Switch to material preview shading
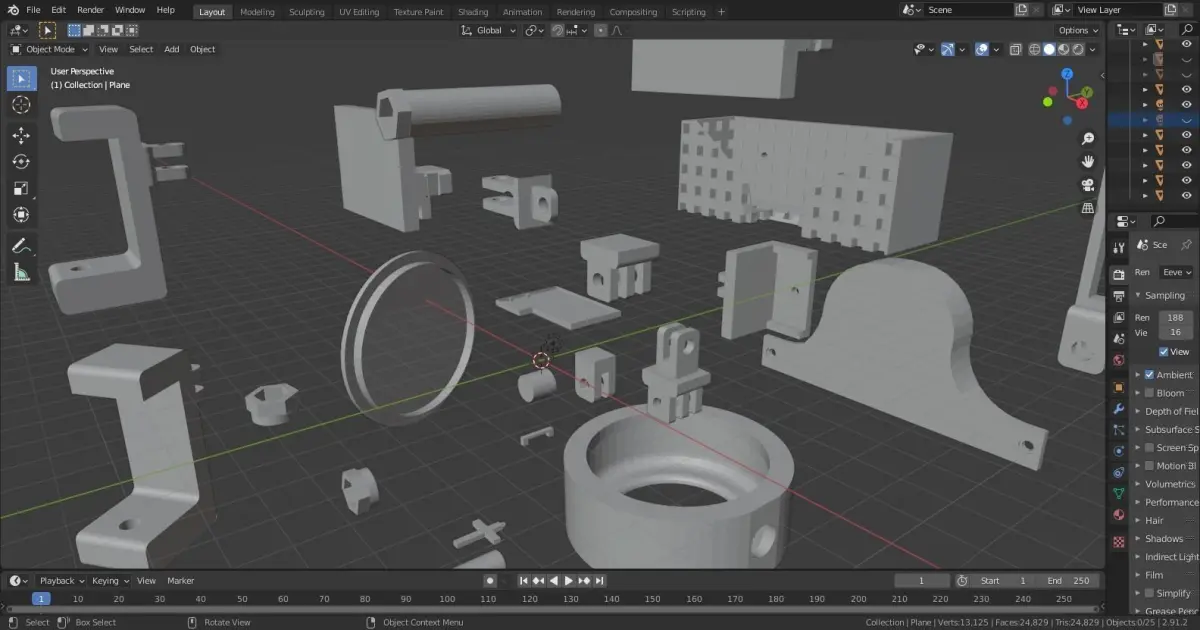1200x630 pixels. (x=1064, y=49)
